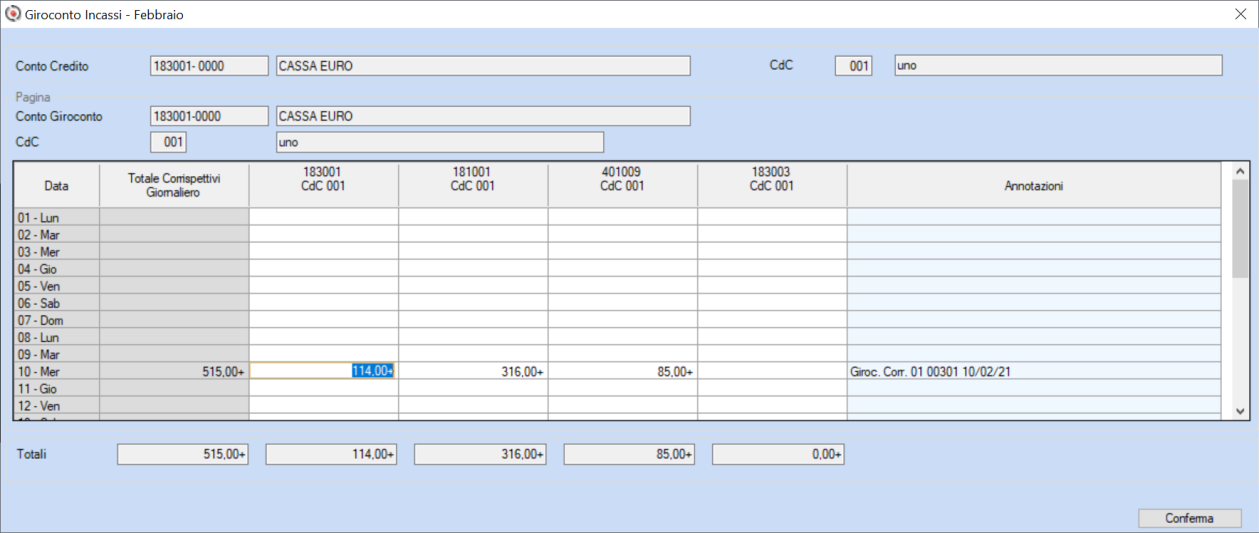This screenshot has width=1259, height=533.
Task: Click the Conferma button
Action: pos(1189,518)
